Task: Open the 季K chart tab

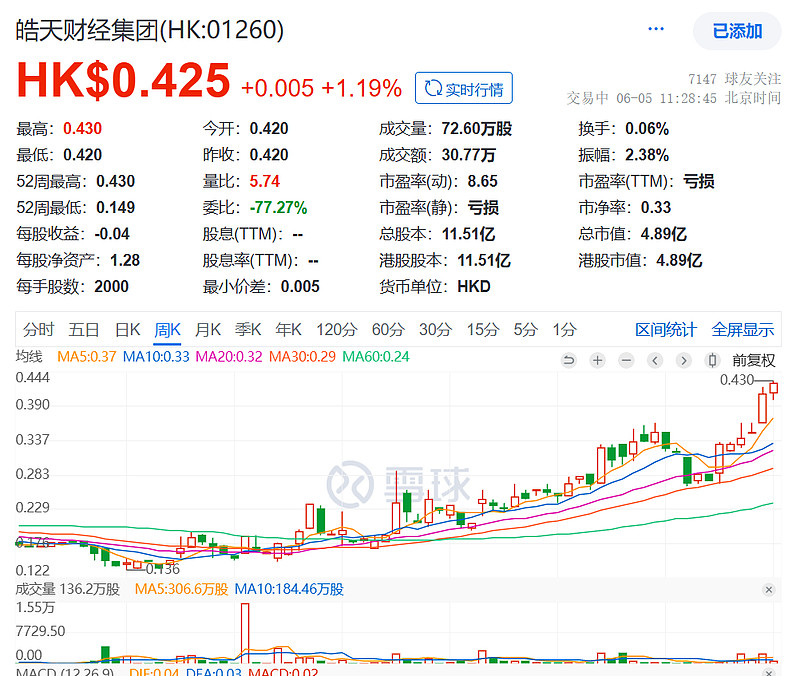Action: 248,330
